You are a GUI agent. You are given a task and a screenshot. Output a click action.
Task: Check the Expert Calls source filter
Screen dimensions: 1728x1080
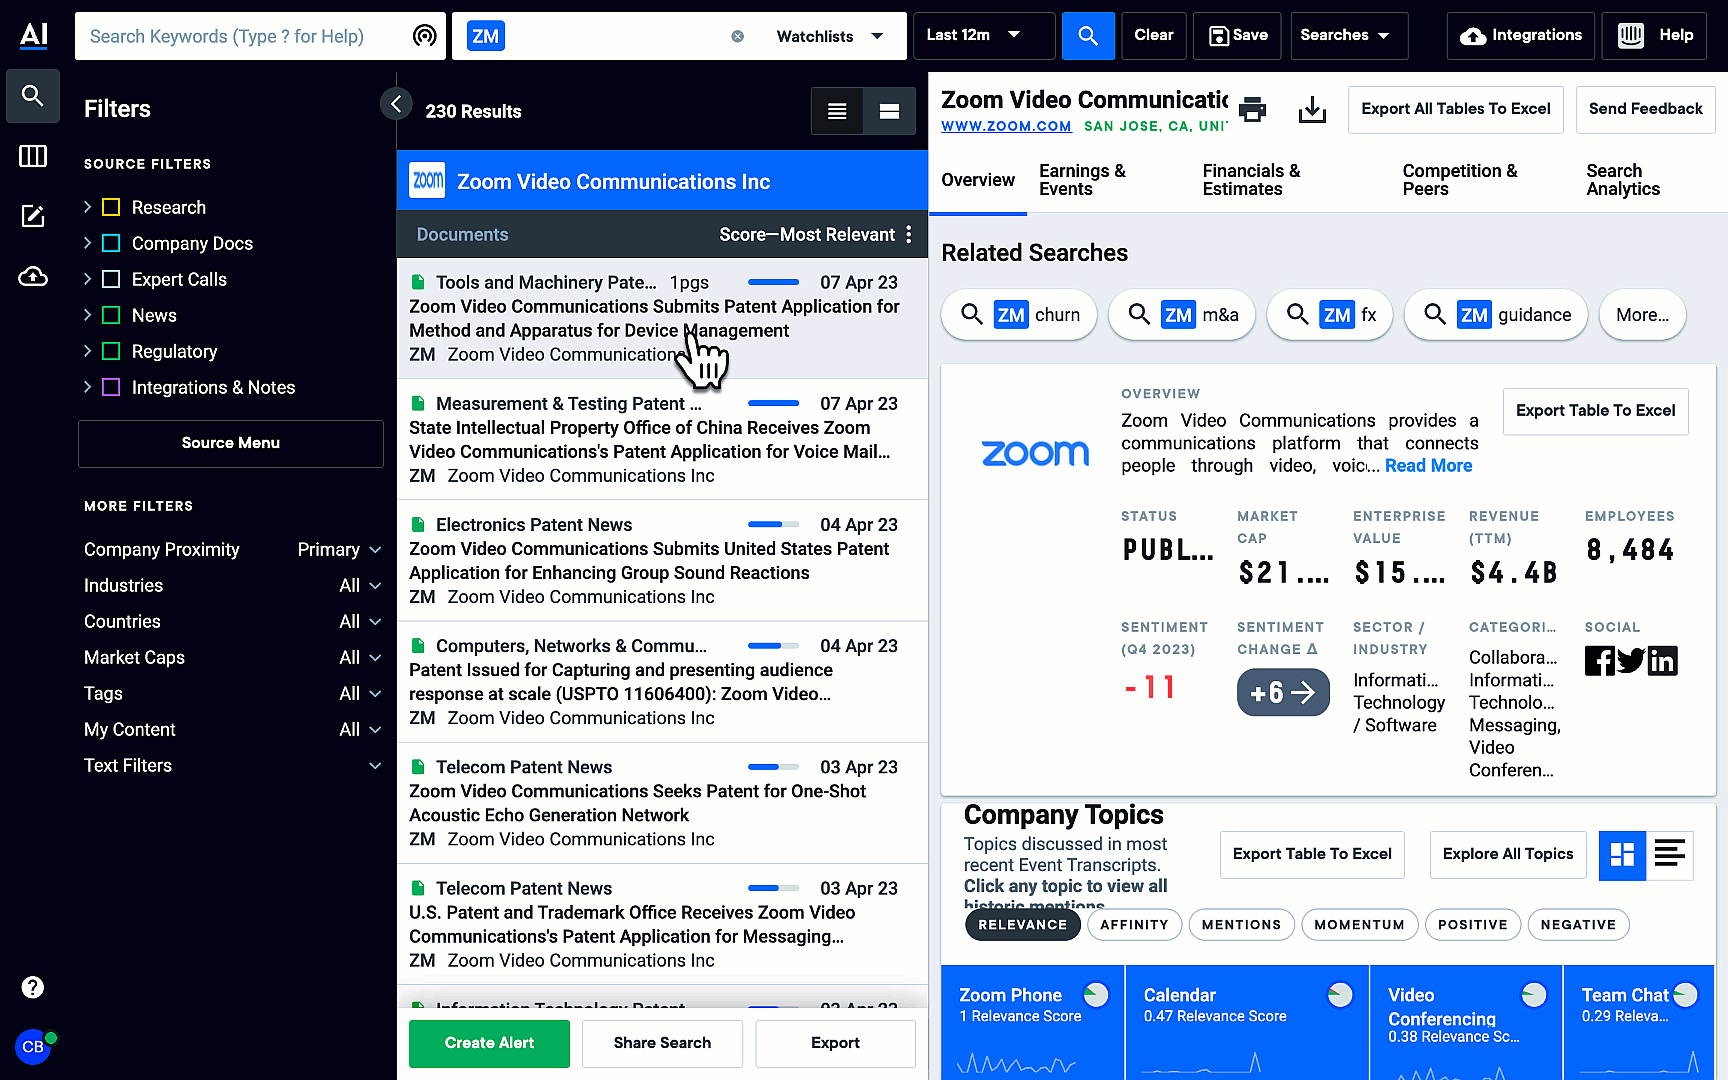point(111,279)
